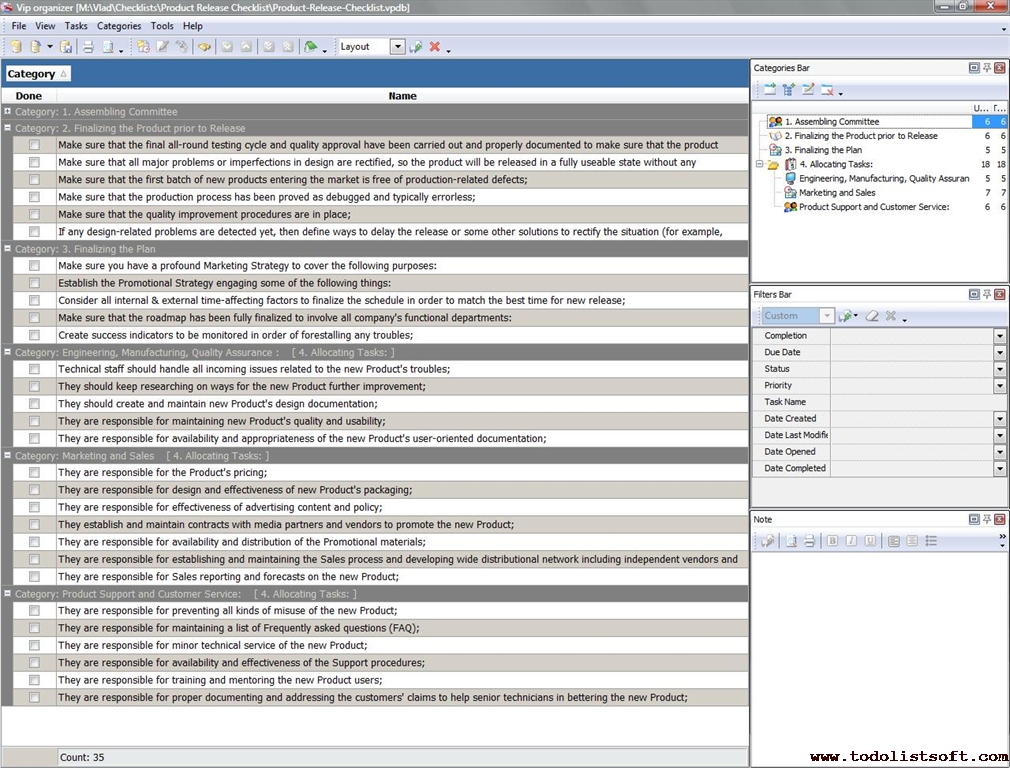Tick the checkbox for quality improvement procedures task
Viewport: 1010px width, 768px height.
coord(34,214)
